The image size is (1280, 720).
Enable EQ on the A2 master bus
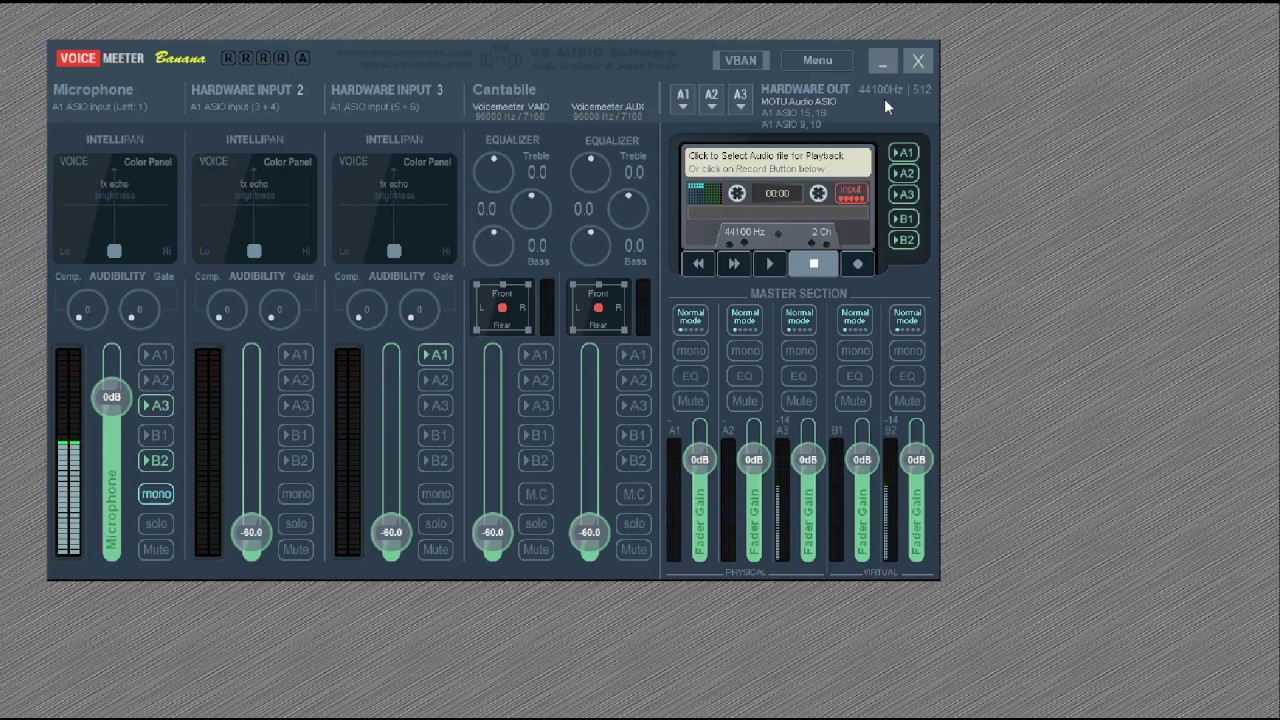(x=745, y=376)
